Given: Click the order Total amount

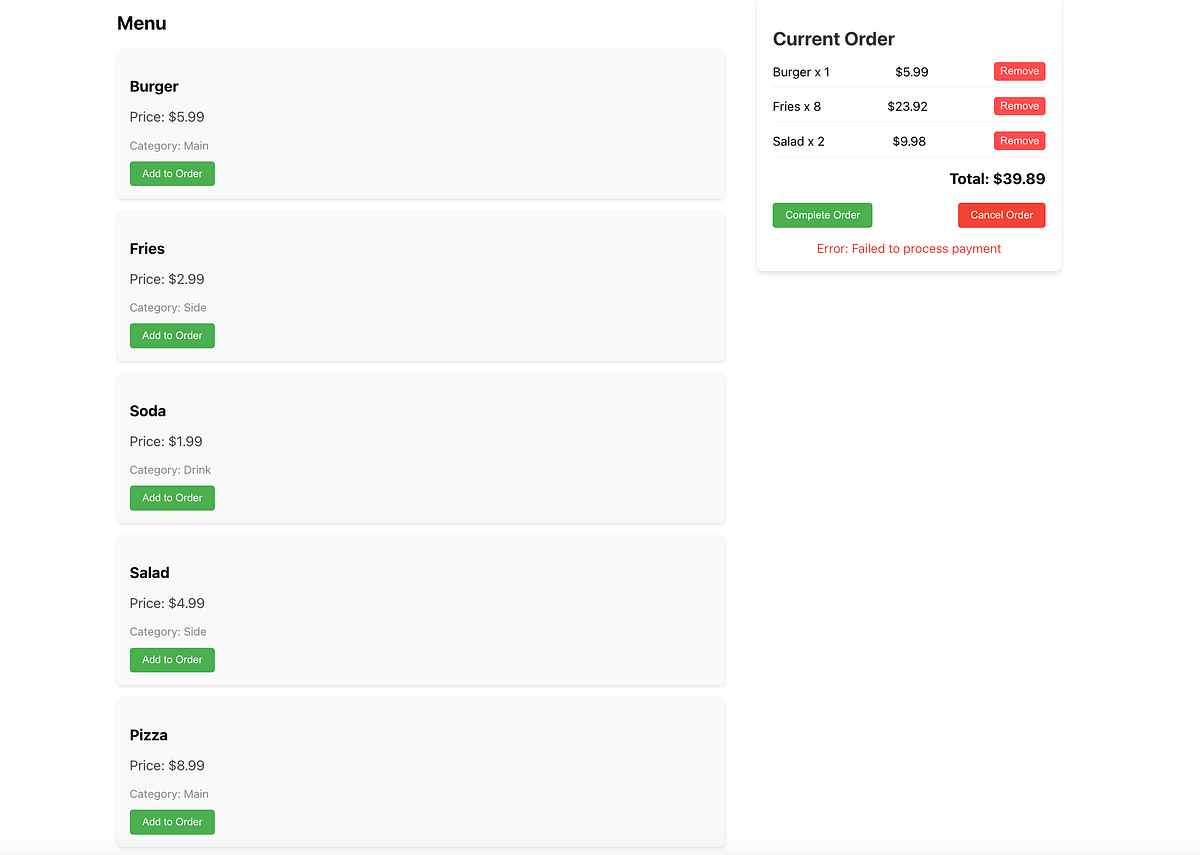Looking at the screenshot, I should (x=997, y=178).
